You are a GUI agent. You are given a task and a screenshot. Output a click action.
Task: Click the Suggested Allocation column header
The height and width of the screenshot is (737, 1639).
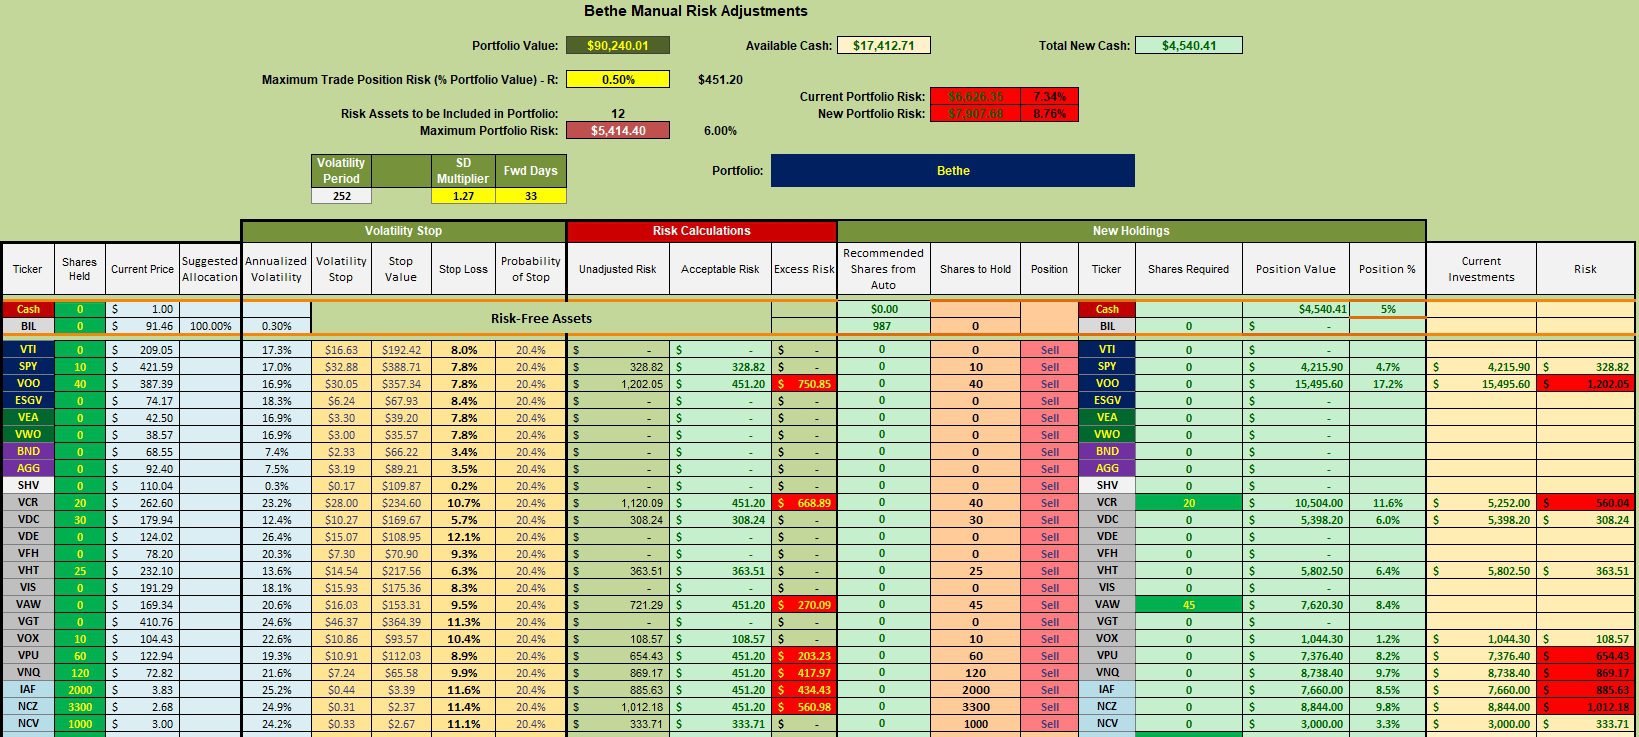click(x=209, y=269)
